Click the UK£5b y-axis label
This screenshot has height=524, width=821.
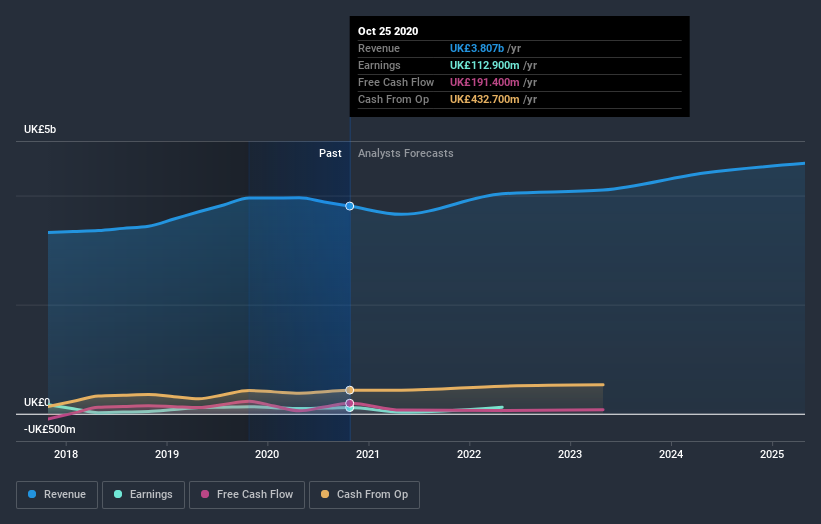tap(40, 129)
